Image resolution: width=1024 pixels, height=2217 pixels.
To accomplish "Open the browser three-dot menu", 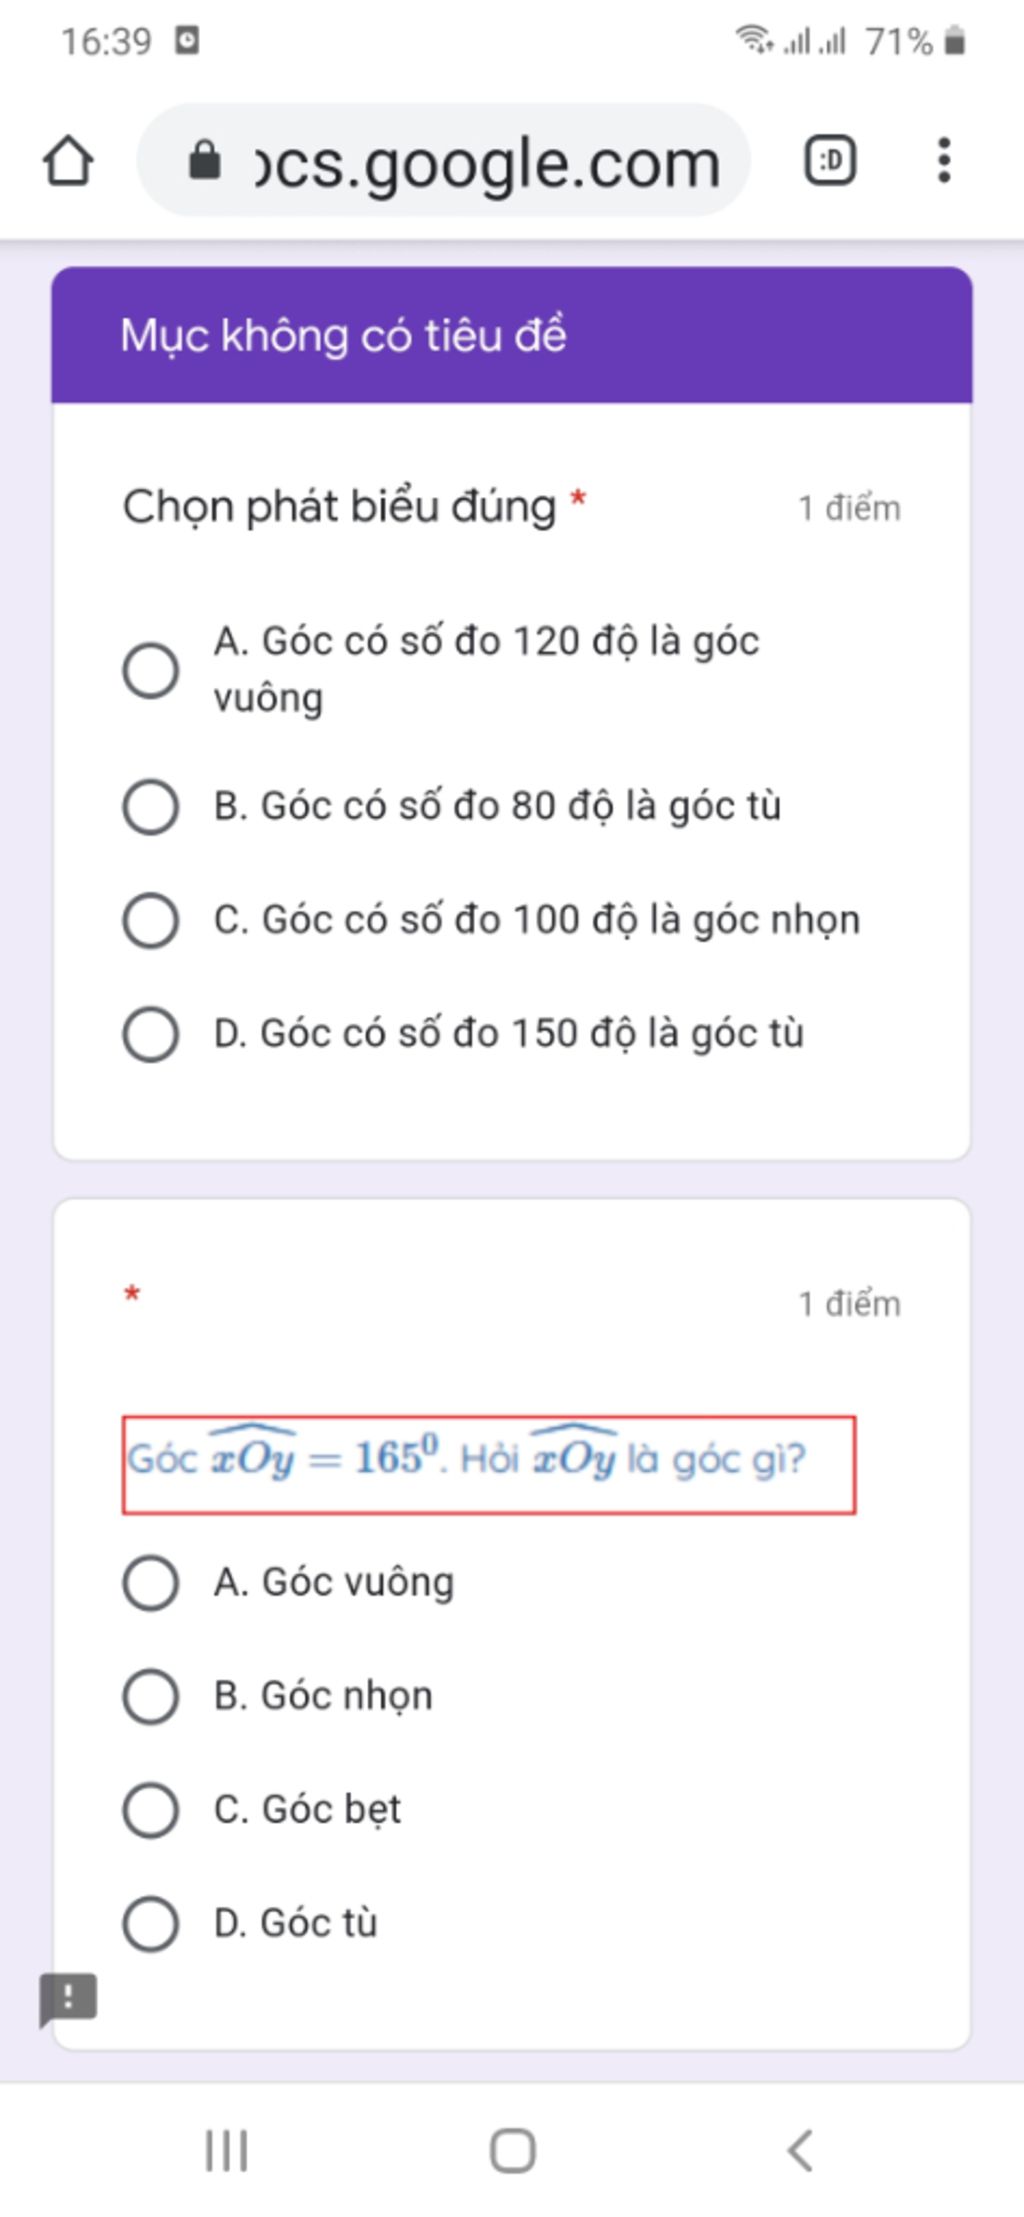I will click(943, 160).
